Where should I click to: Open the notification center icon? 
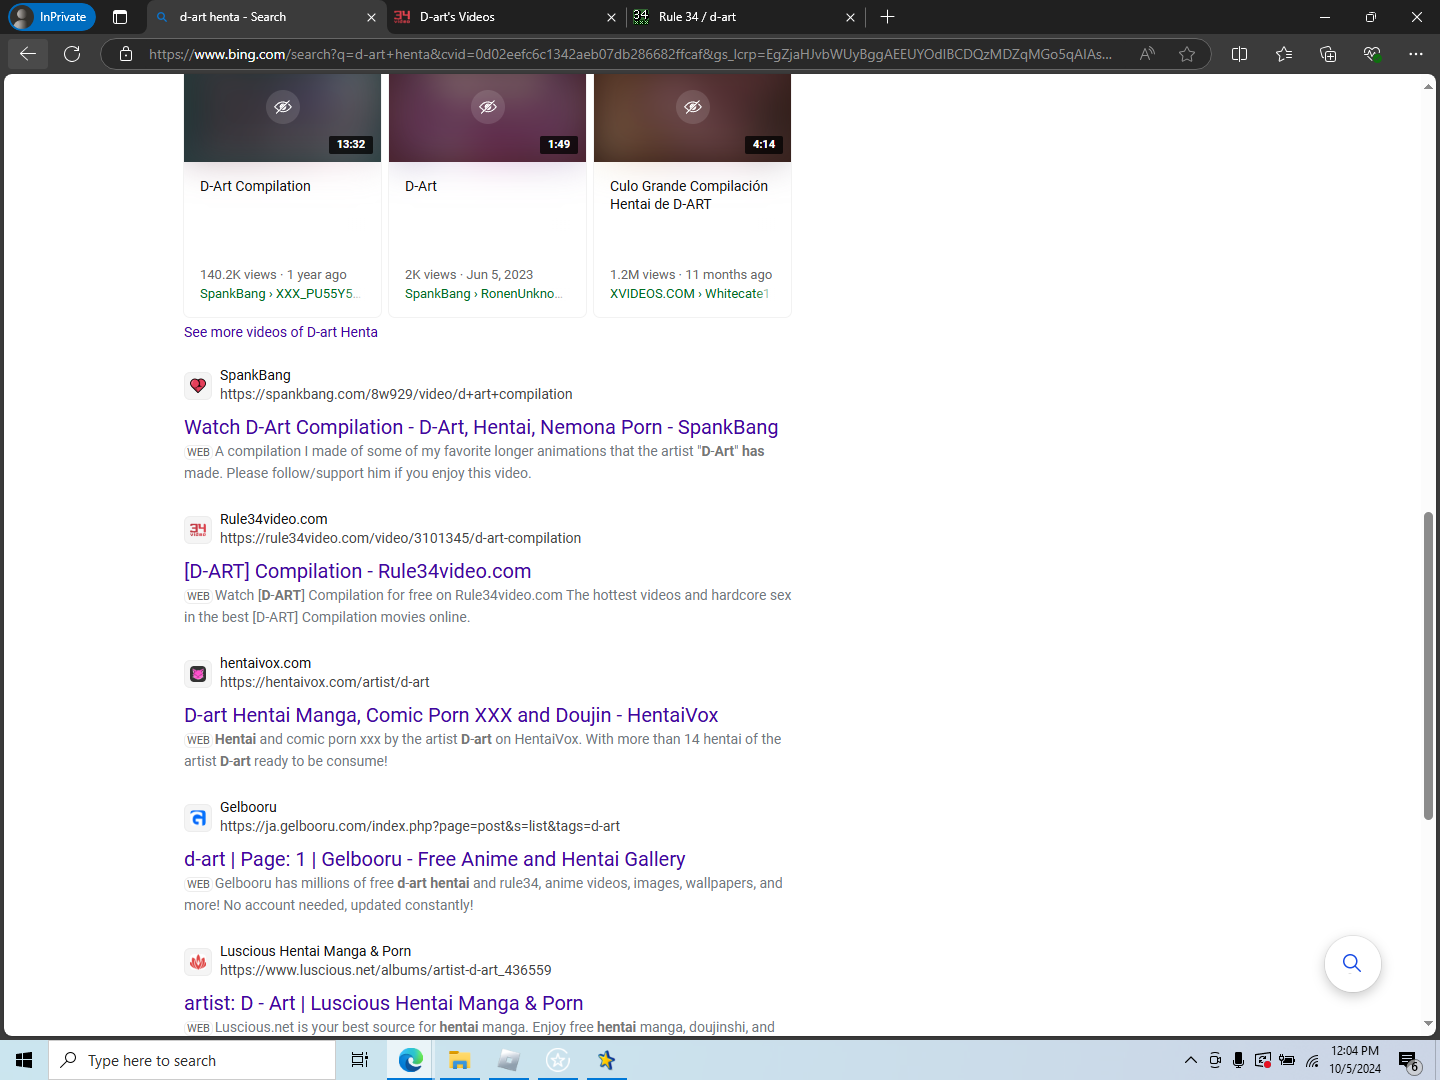[1409, 1061]
